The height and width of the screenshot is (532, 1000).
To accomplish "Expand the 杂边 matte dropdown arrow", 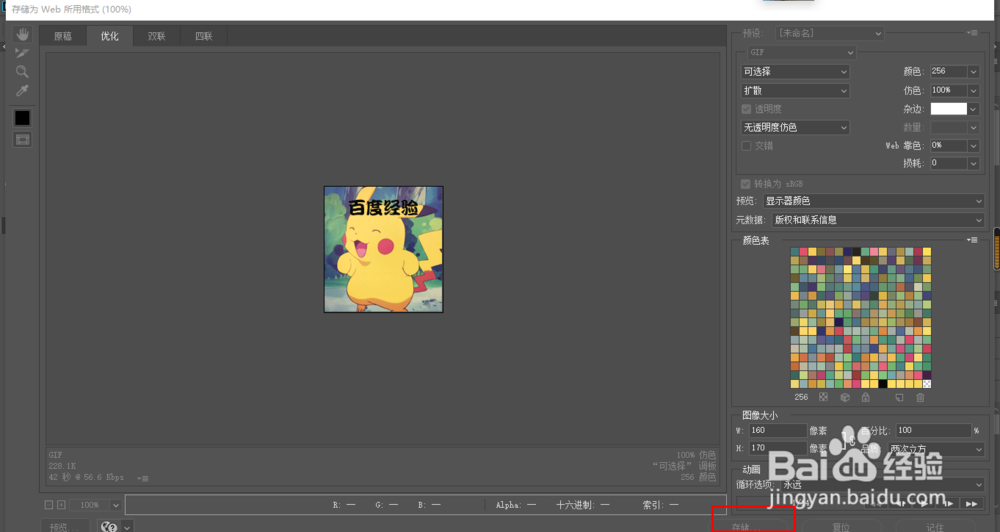I will 973,109.
